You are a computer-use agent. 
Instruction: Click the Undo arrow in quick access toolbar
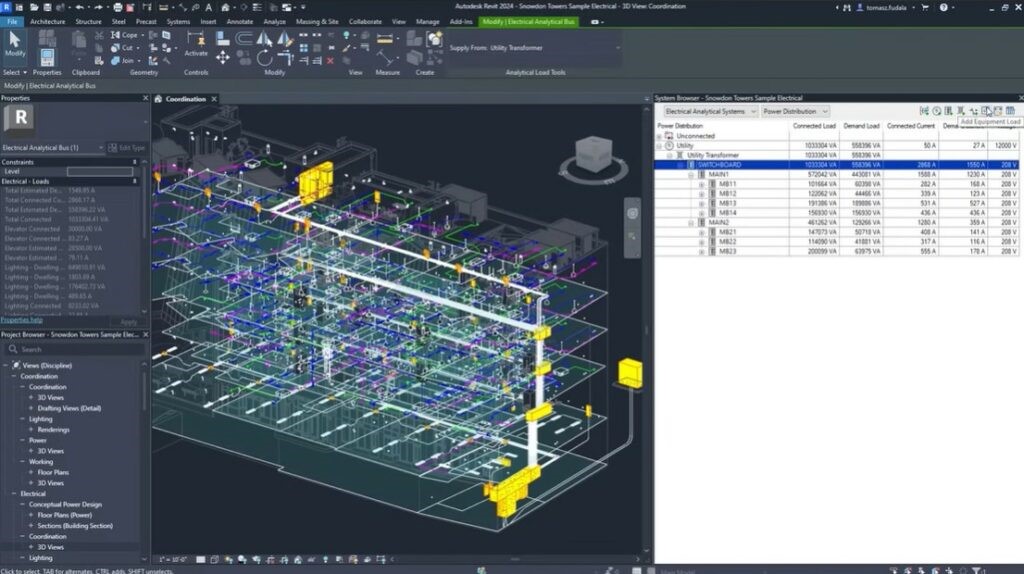80,7
